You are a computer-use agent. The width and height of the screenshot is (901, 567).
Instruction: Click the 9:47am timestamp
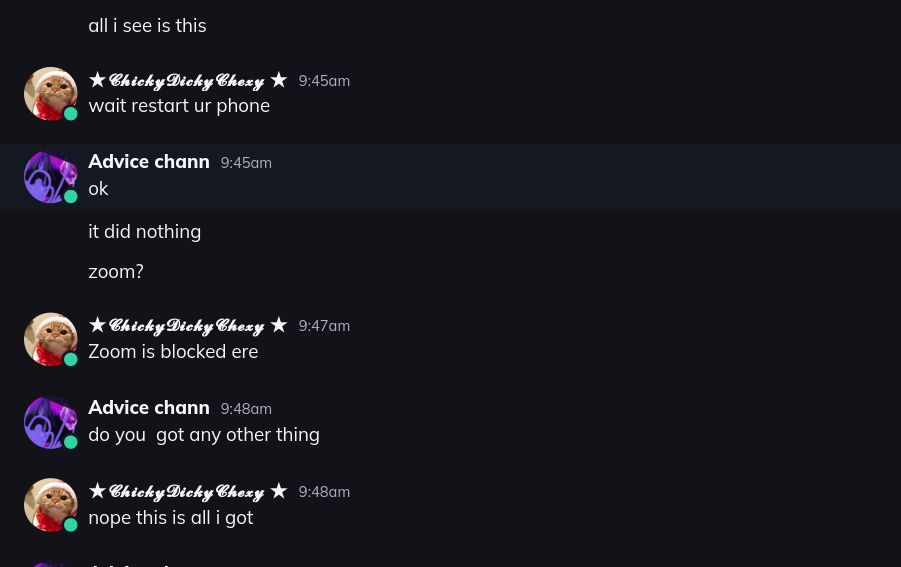coord(324,326)
